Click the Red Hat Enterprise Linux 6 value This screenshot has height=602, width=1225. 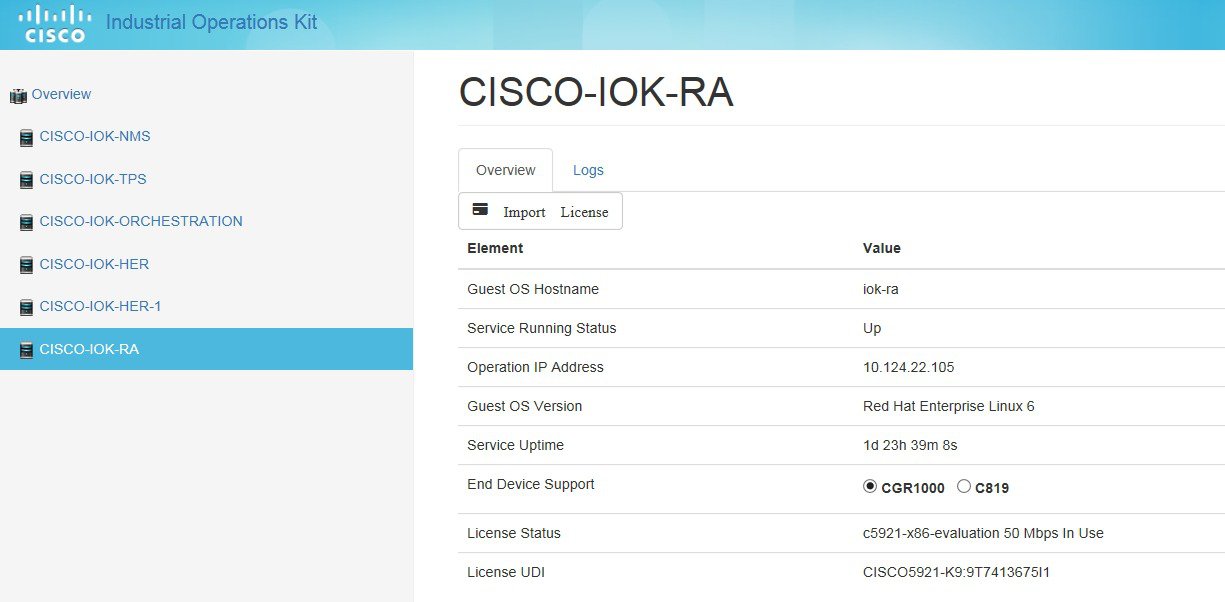click(949, 406)
